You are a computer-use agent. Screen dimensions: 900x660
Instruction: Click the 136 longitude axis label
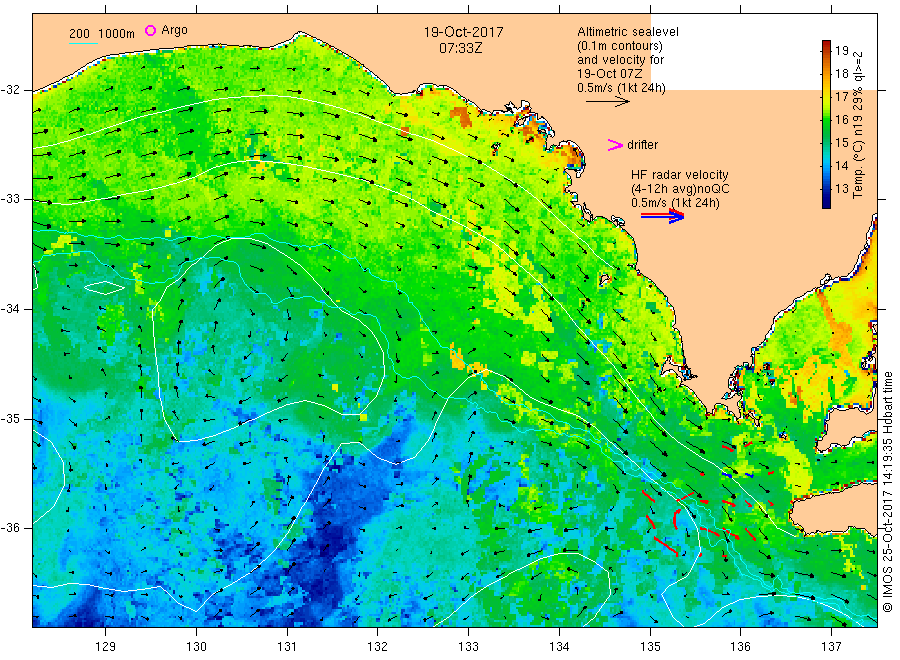pos(740,647)
